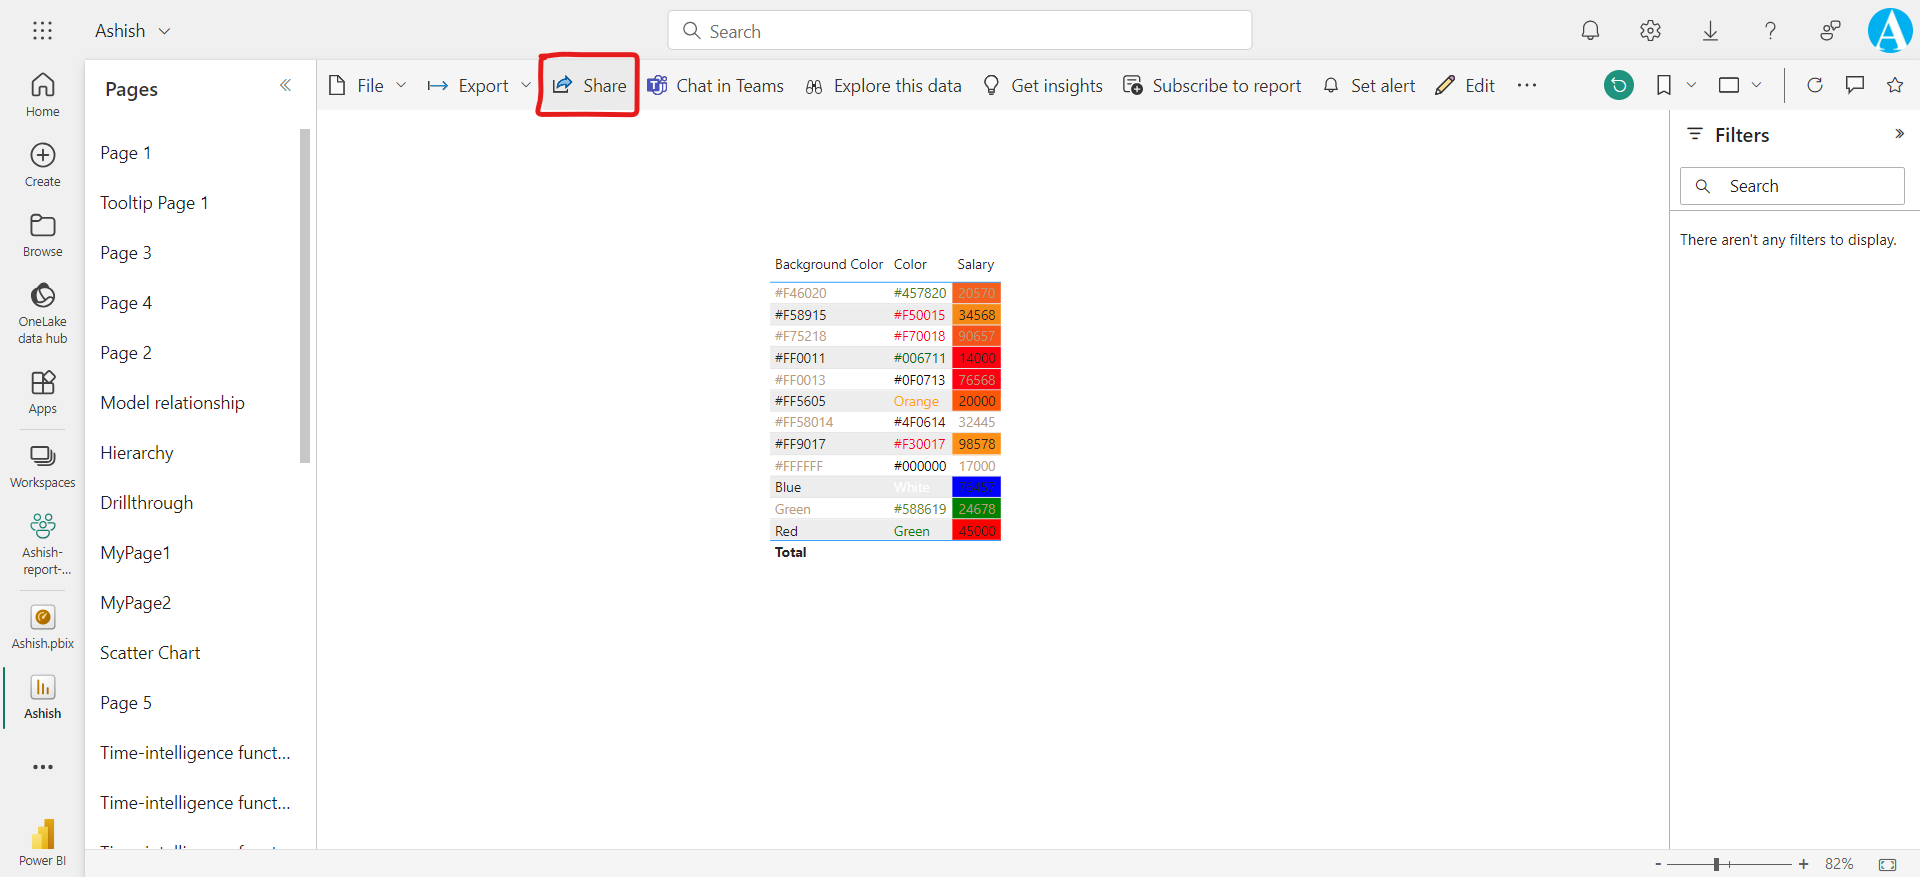
Task: Open the app launcher waffle icon
Action: 42,31
